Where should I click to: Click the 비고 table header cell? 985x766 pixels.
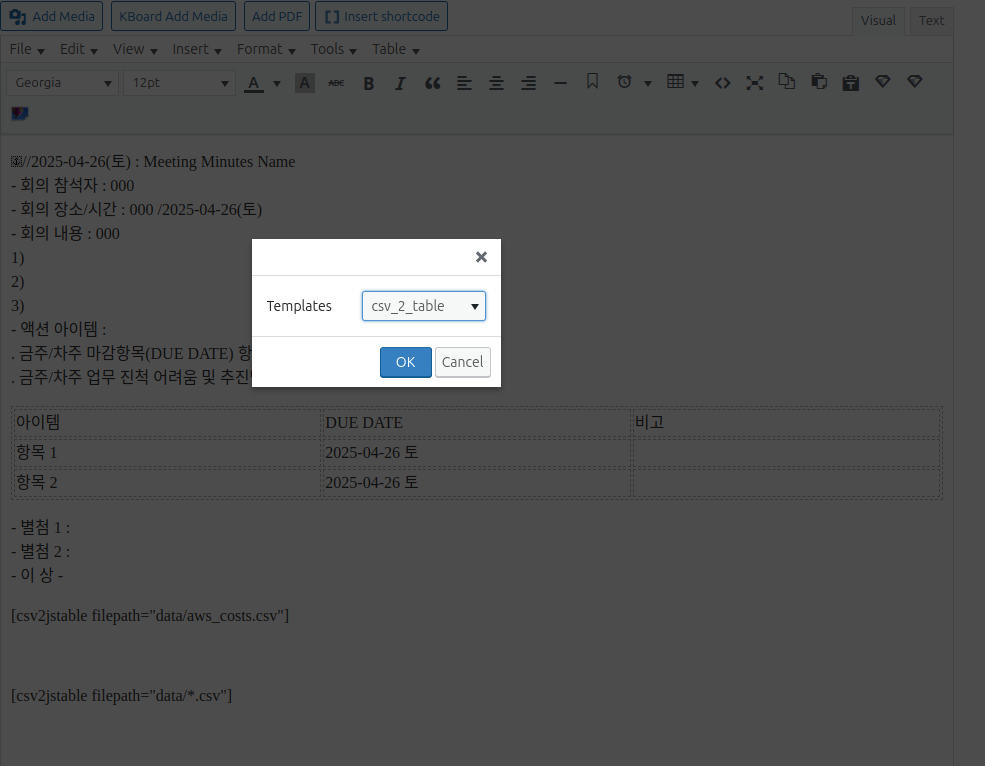(786, 422)
